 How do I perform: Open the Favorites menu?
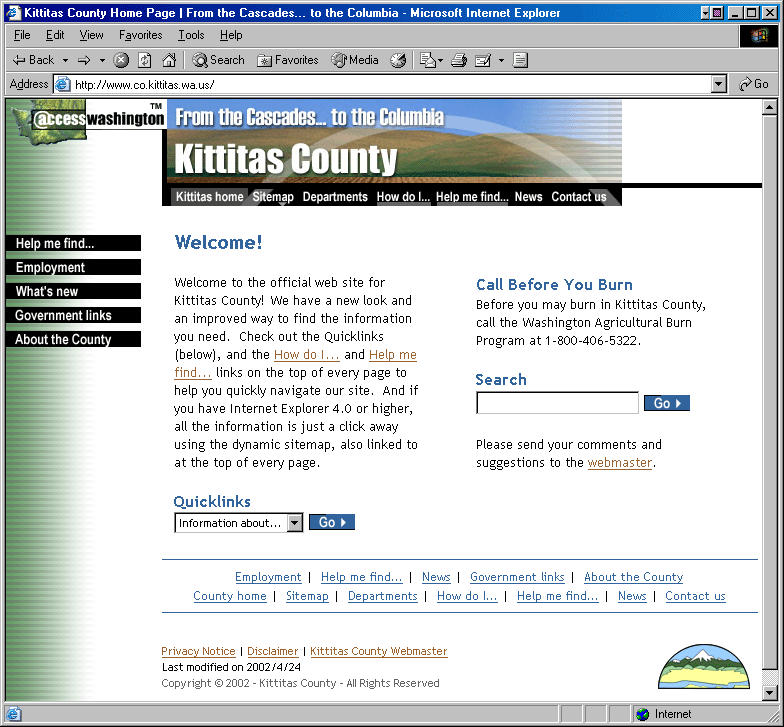click(x=140, y=35)
